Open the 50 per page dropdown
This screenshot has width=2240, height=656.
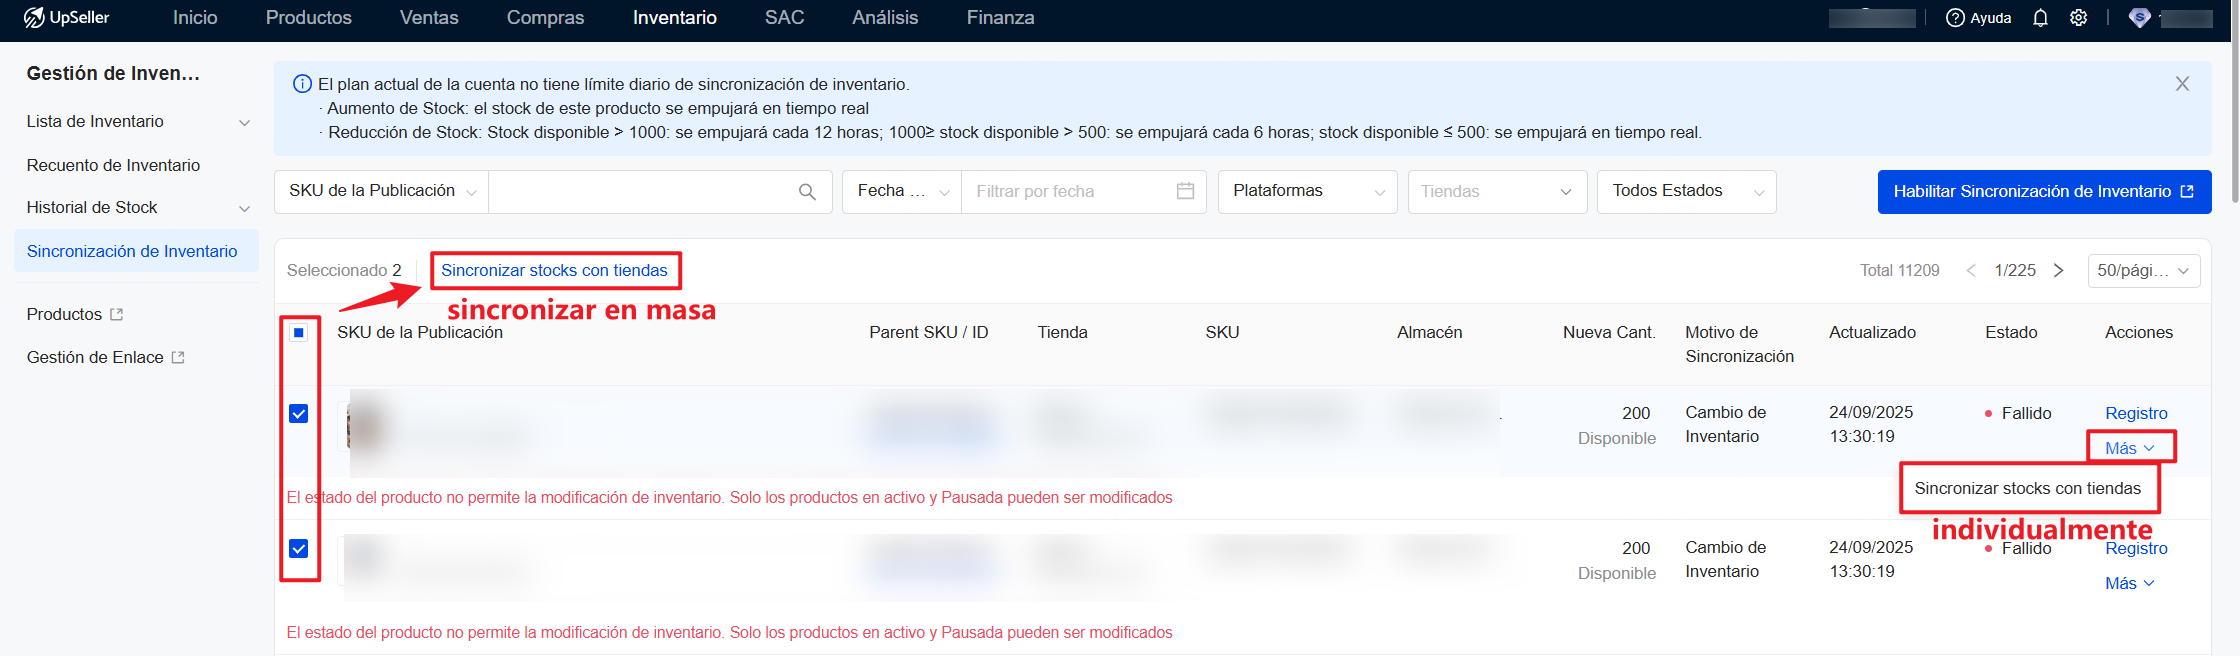coord(2143,271)
